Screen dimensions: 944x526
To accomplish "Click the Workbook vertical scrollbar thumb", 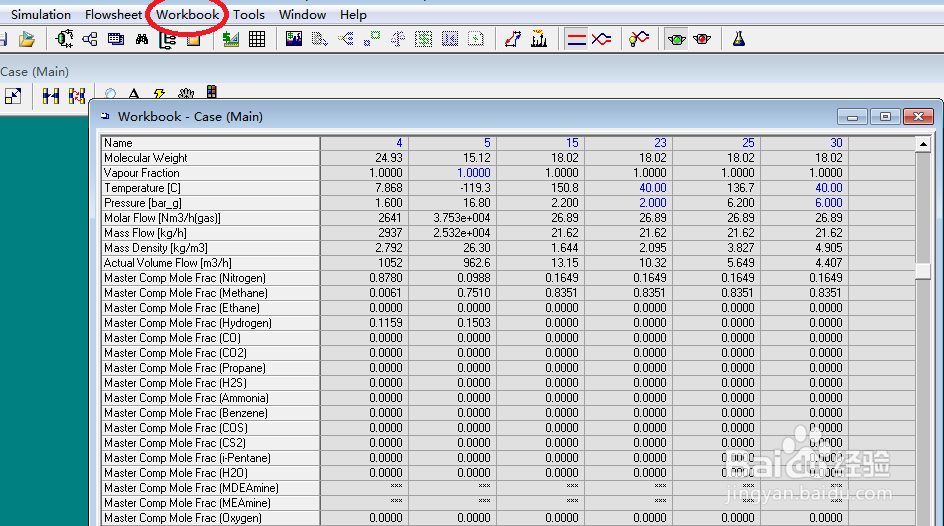I will 923,271.
